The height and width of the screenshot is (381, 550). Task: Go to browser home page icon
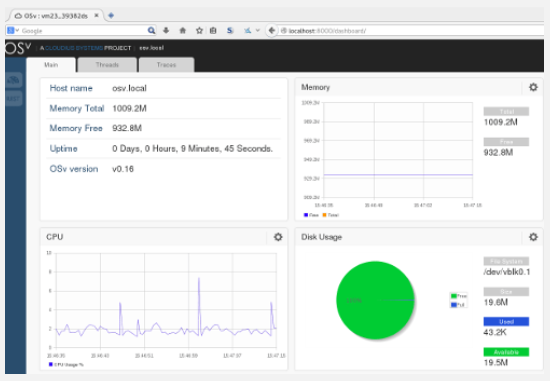coord(182,31)
